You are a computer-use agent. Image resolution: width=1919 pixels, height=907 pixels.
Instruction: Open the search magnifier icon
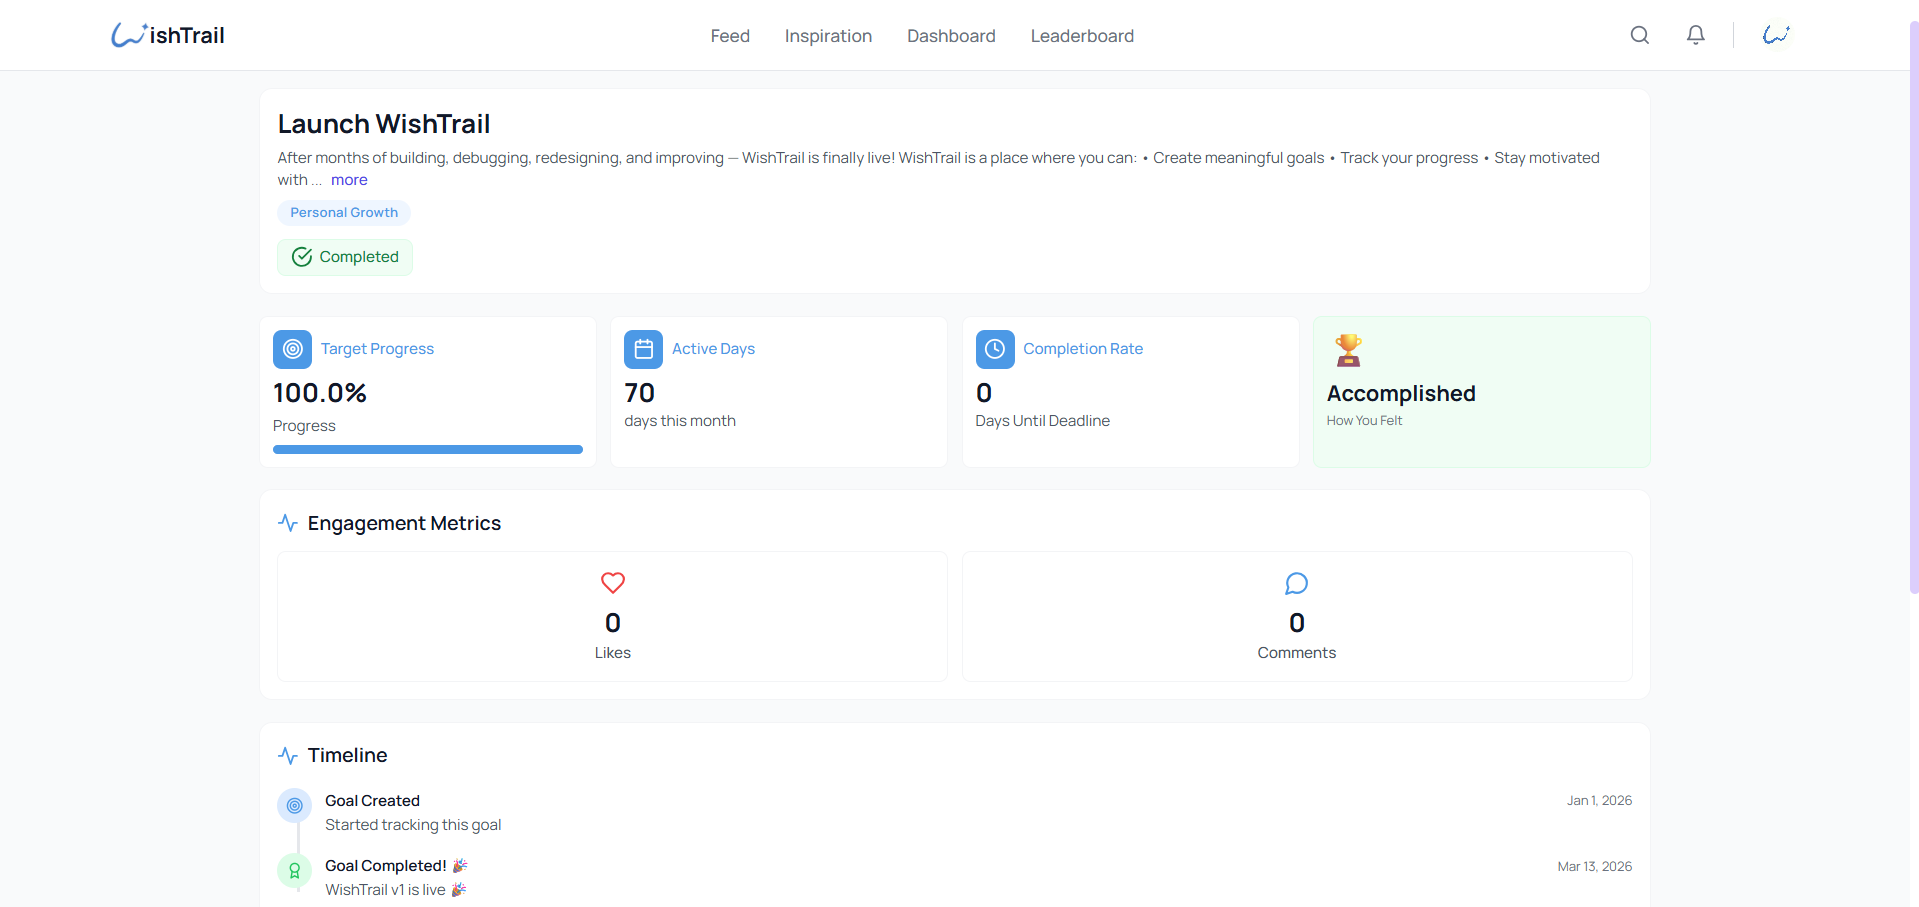coord(1640,35)
